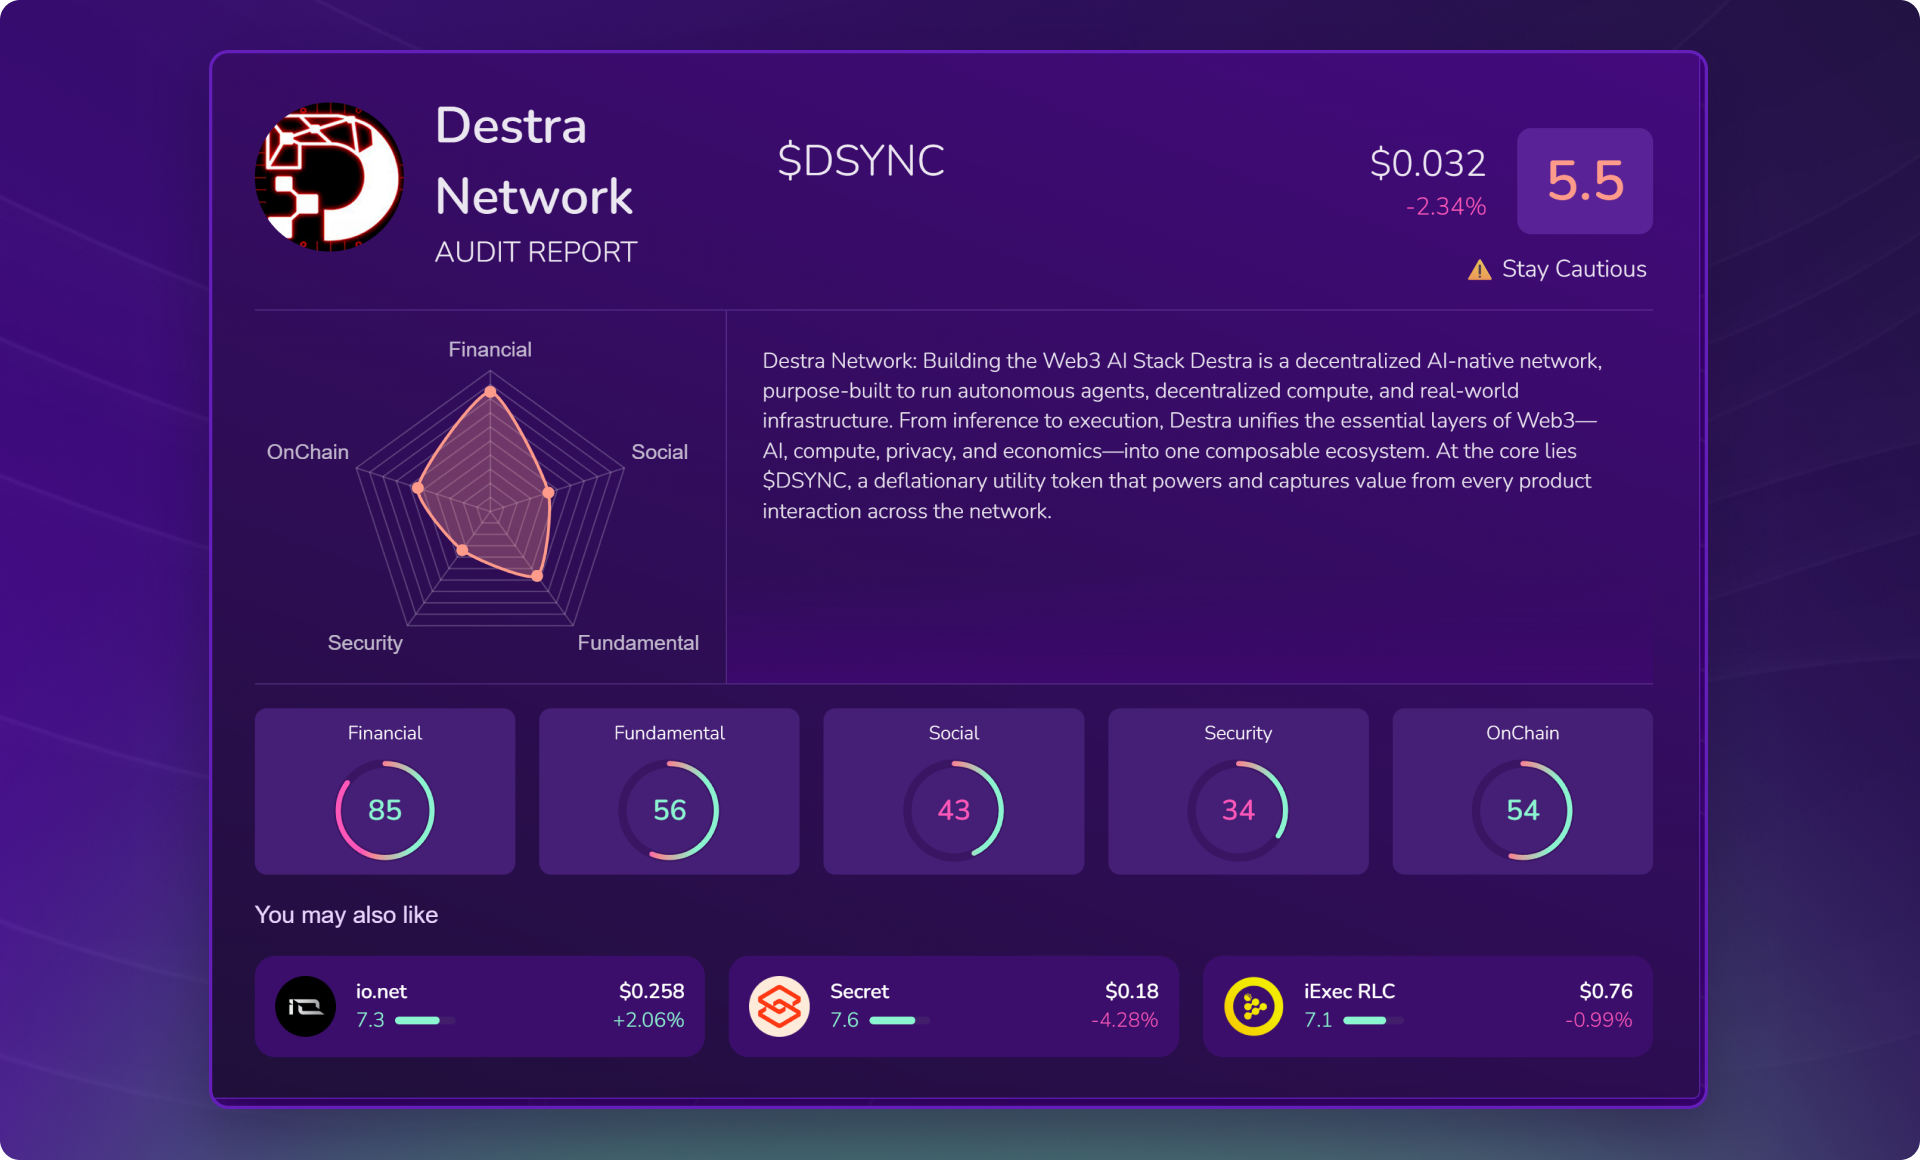Click the 5.5 overall score badge
The height and width of the screenshot is (1160, 1920).
[x=1584, y=181]
